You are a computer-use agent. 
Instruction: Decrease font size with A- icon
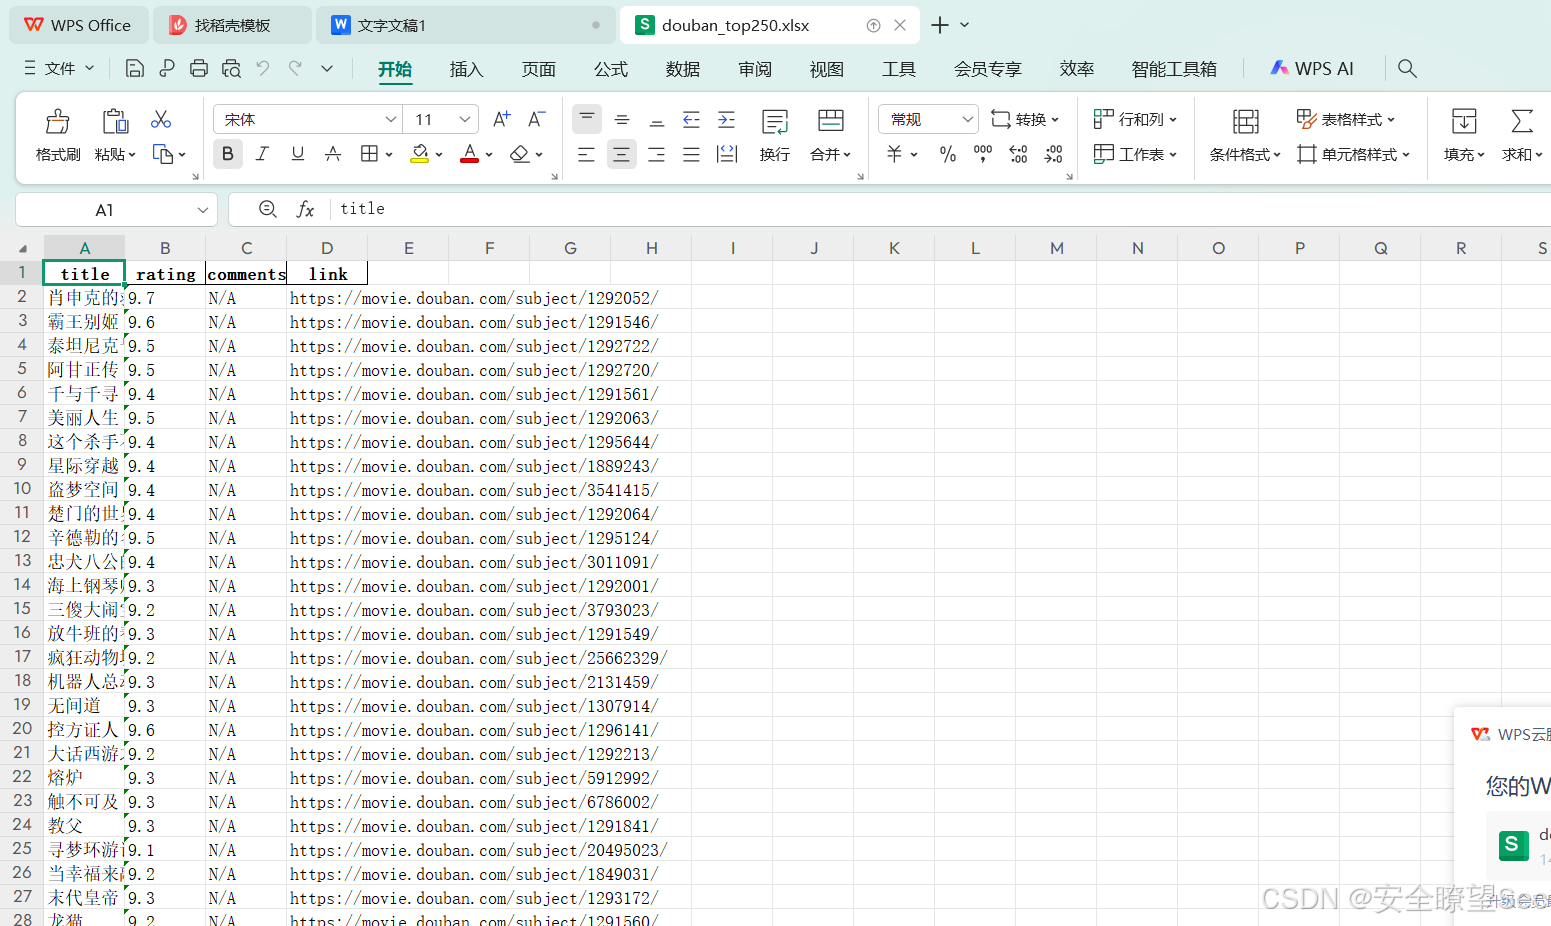pos(537,119)
